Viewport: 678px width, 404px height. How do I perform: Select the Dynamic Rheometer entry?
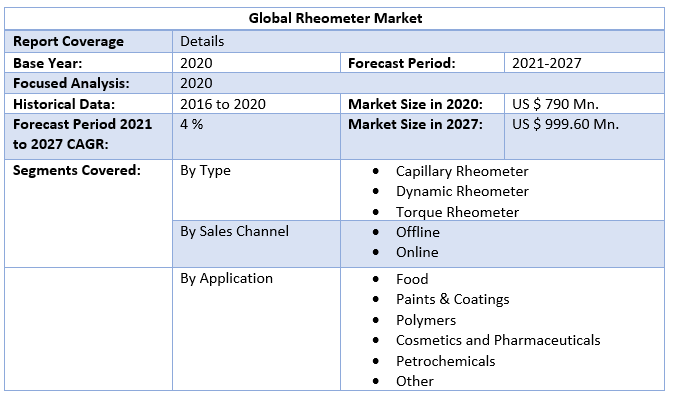click(462, 191)
